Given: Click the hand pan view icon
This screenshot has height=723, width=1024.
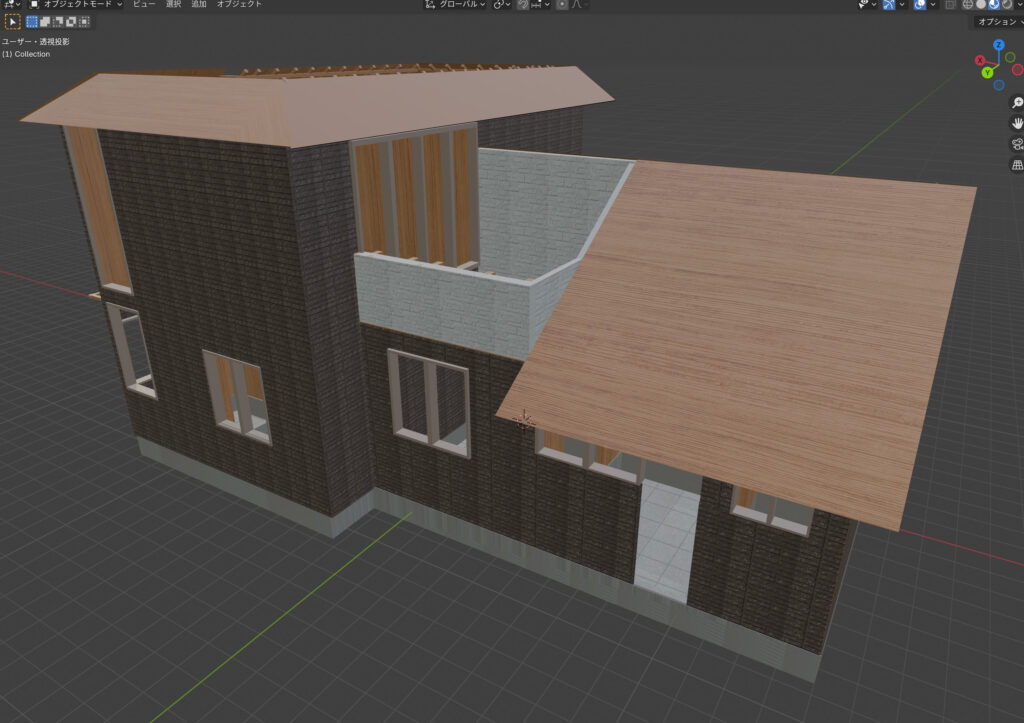Looking at the screenshot, I should [x=1017, y=124].
